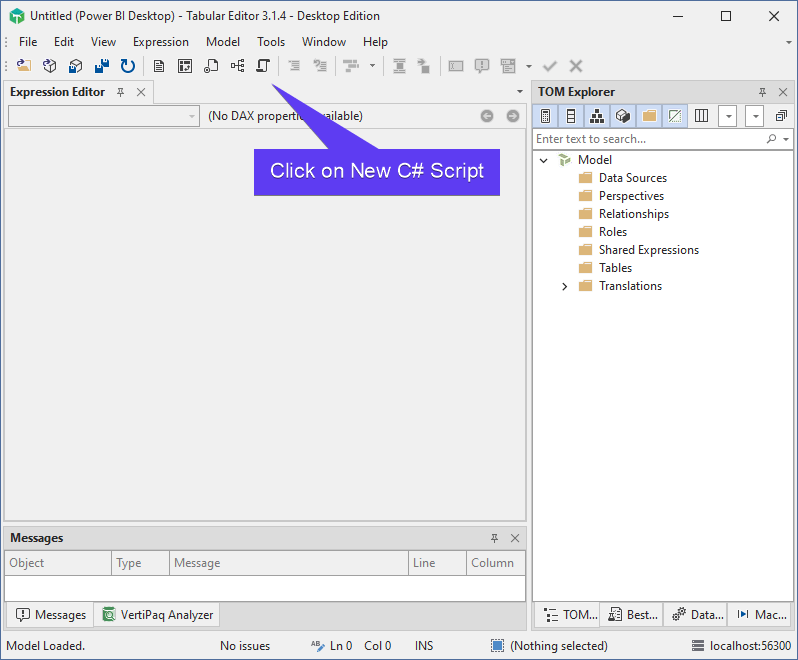Open the search options dropdown arrow
Image resolution: width=798 pixels, height=660 pixels.
(786, 139)
